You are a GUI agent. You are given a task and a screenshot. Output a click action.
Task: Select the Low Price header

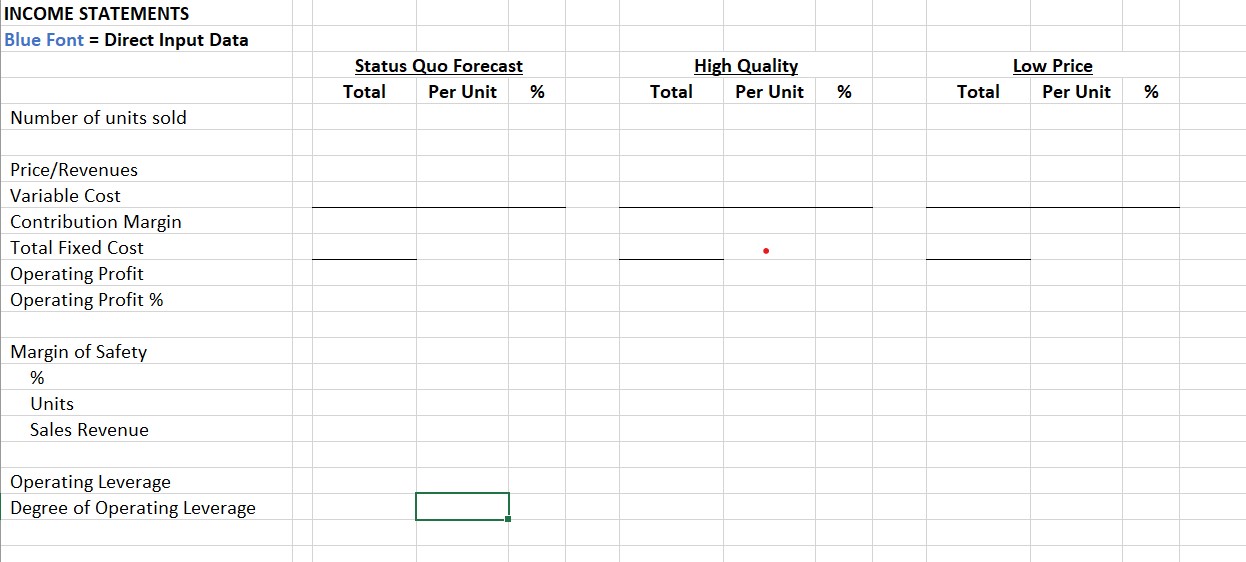pyautogui.click(x=1053, y=66)
